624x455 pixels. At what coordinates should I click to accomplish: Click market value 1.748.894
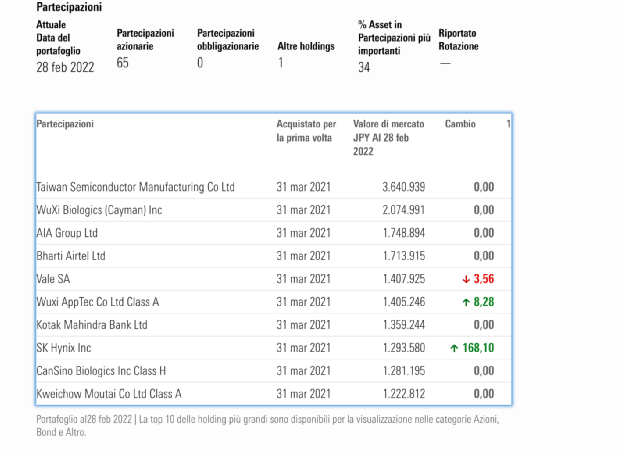(404, 233)
